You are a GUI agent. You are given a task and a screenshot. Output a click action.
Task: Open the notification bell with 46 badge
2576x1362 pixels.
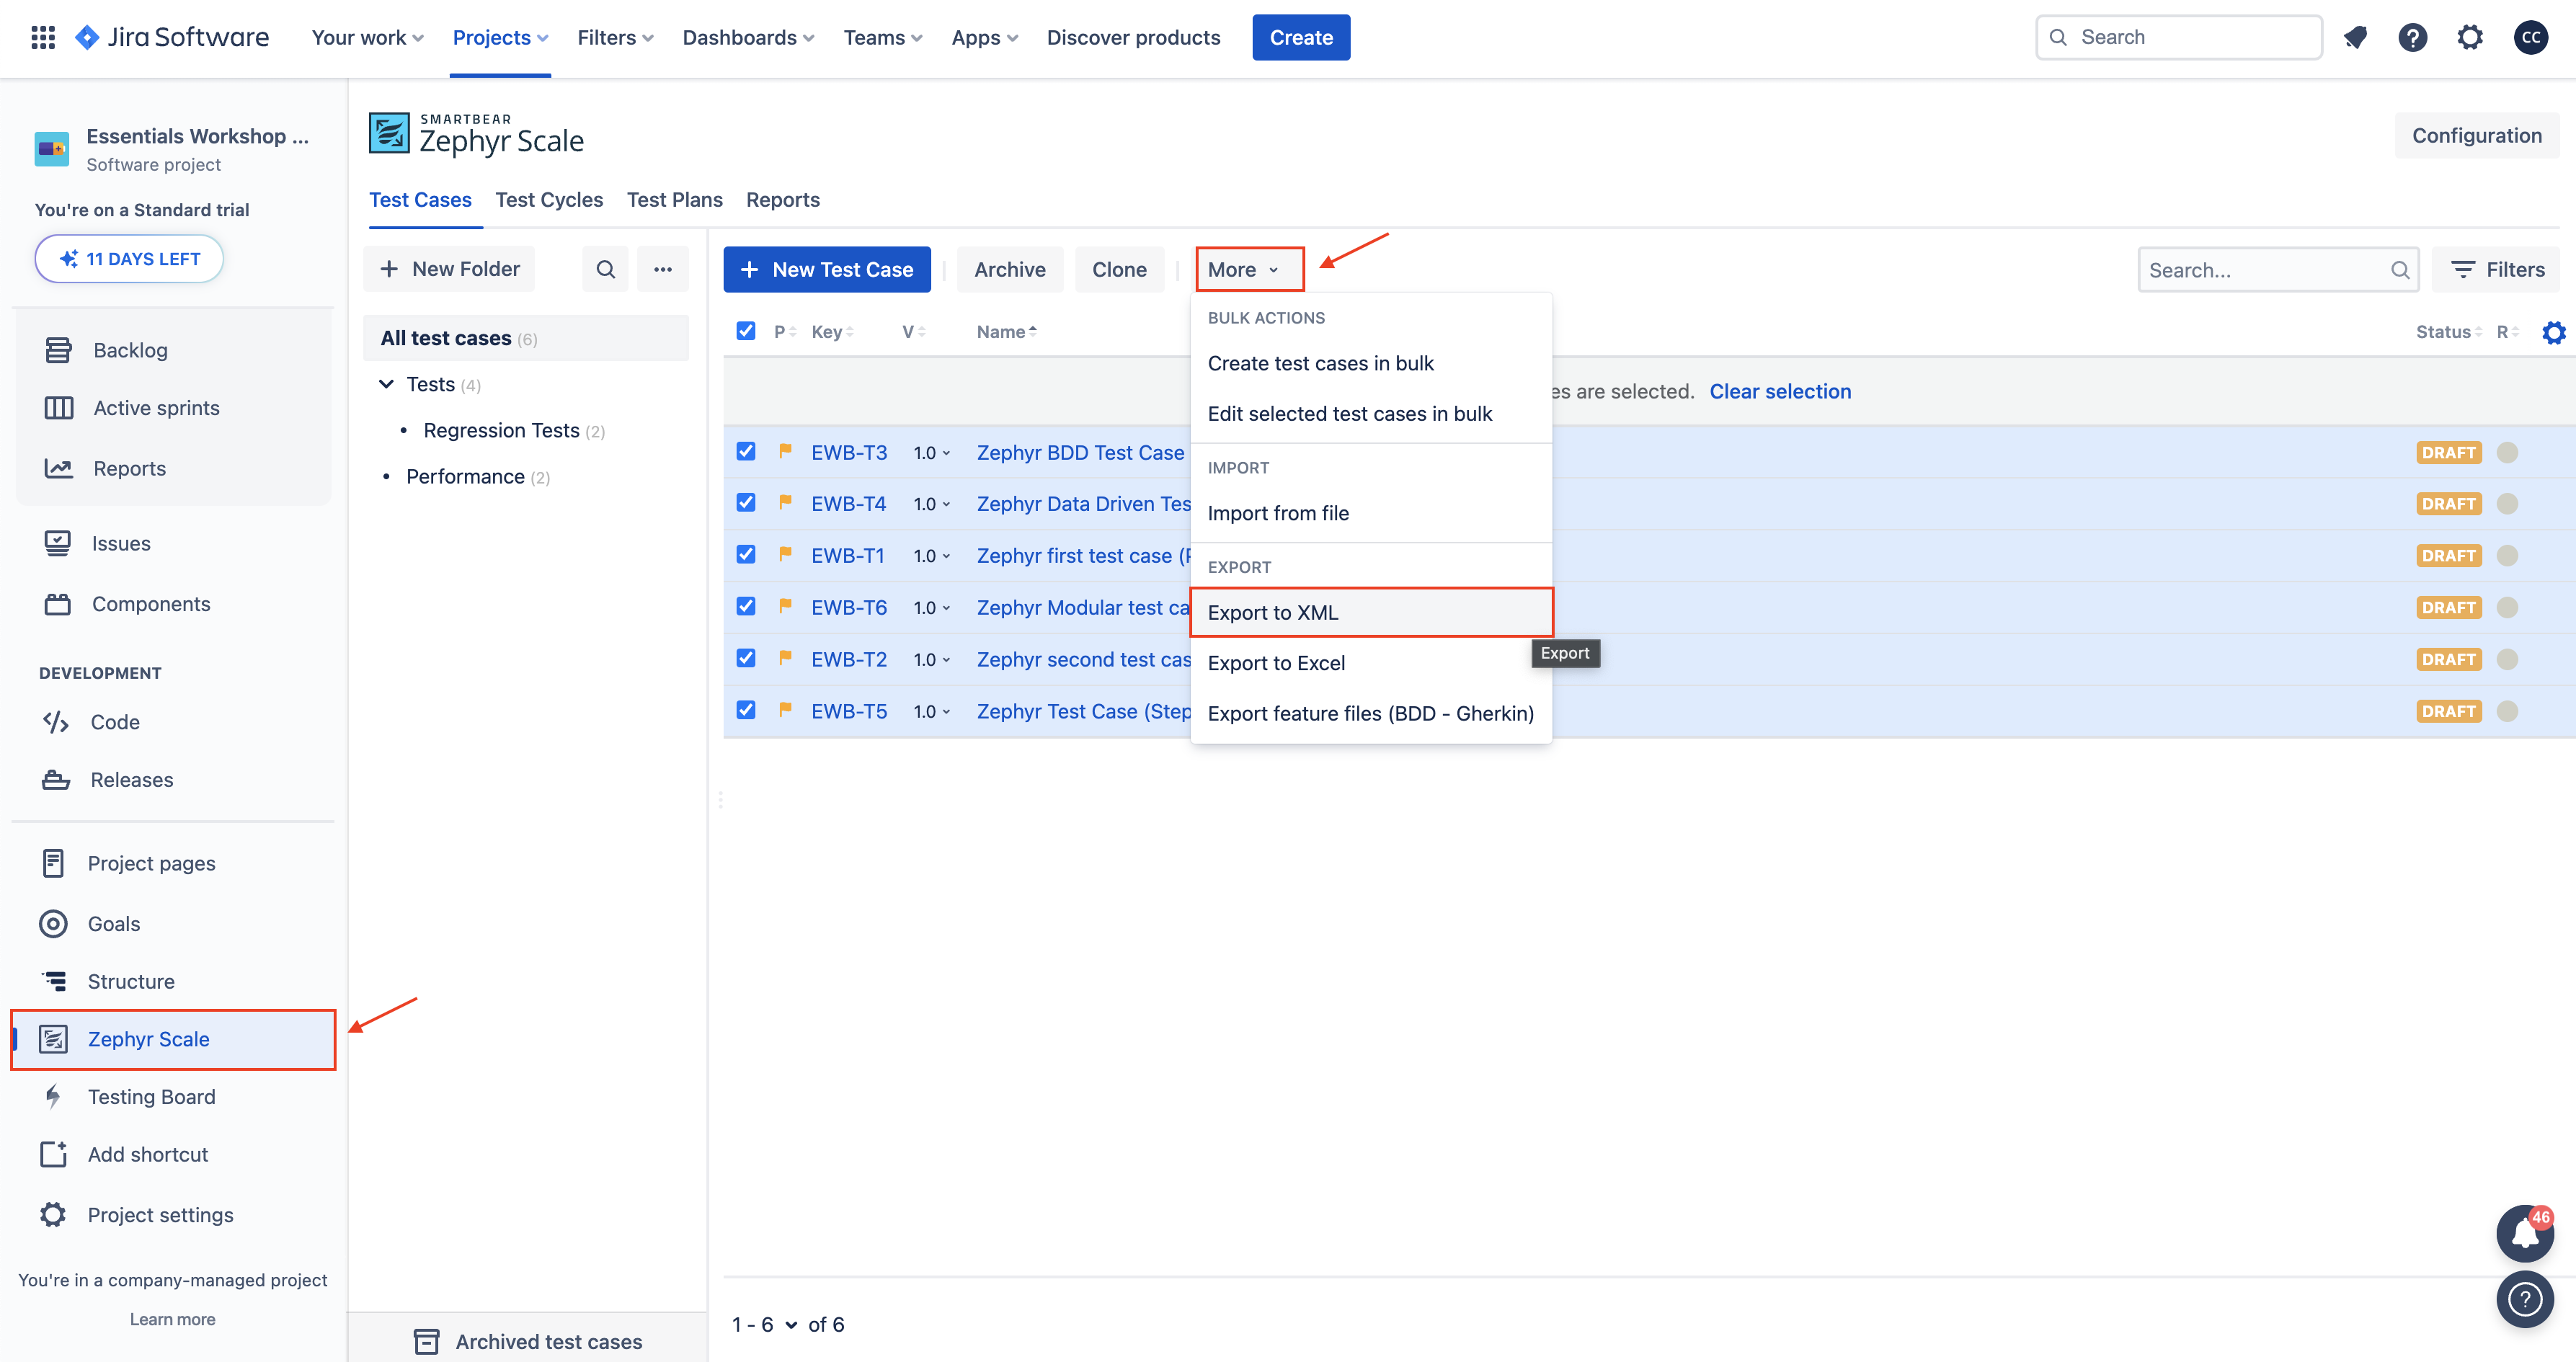pos(2525,1233)
